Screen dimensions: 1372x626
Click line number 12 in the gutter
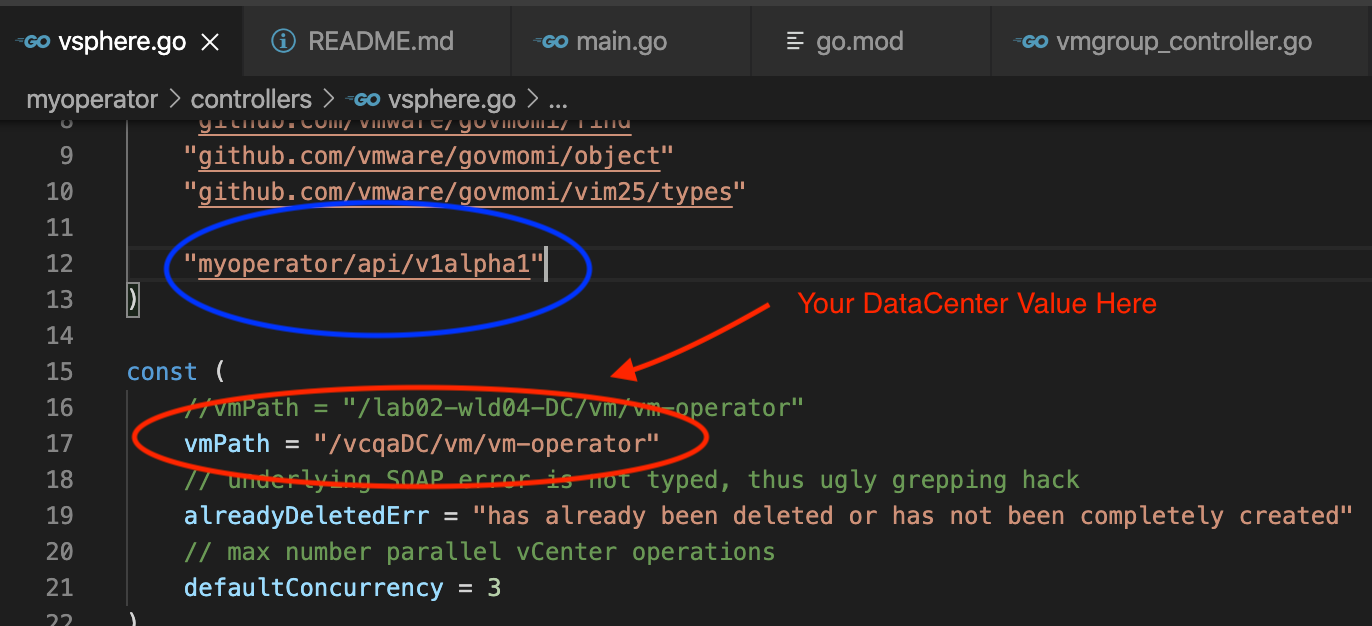(x=60, y=264)
